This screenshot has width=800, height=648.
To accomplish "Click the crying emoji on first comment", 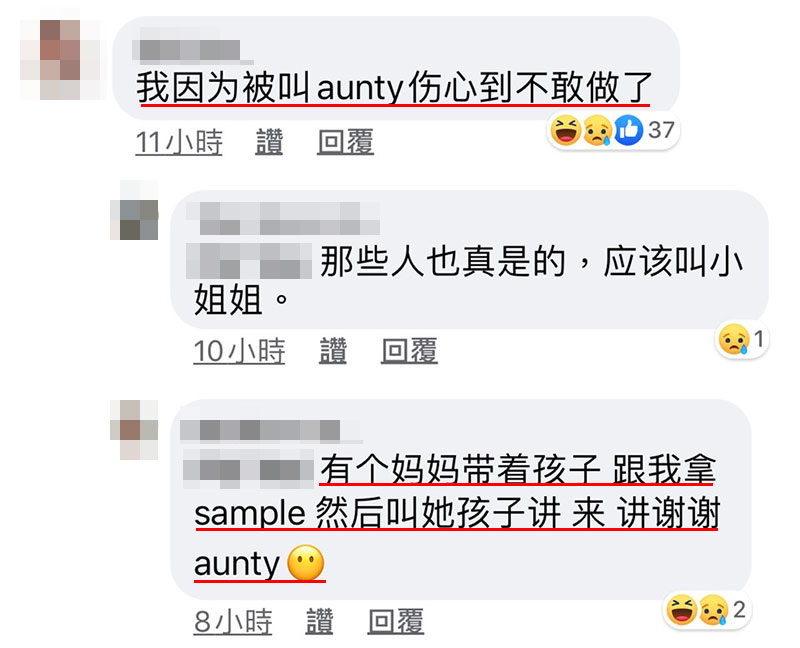I will coord(597,131).
